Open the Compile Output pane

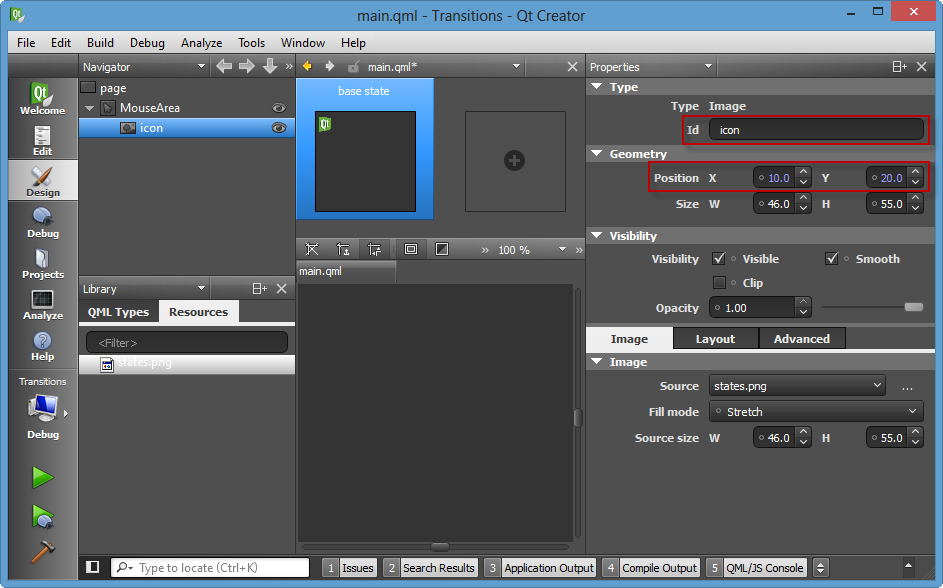point(650,568)
